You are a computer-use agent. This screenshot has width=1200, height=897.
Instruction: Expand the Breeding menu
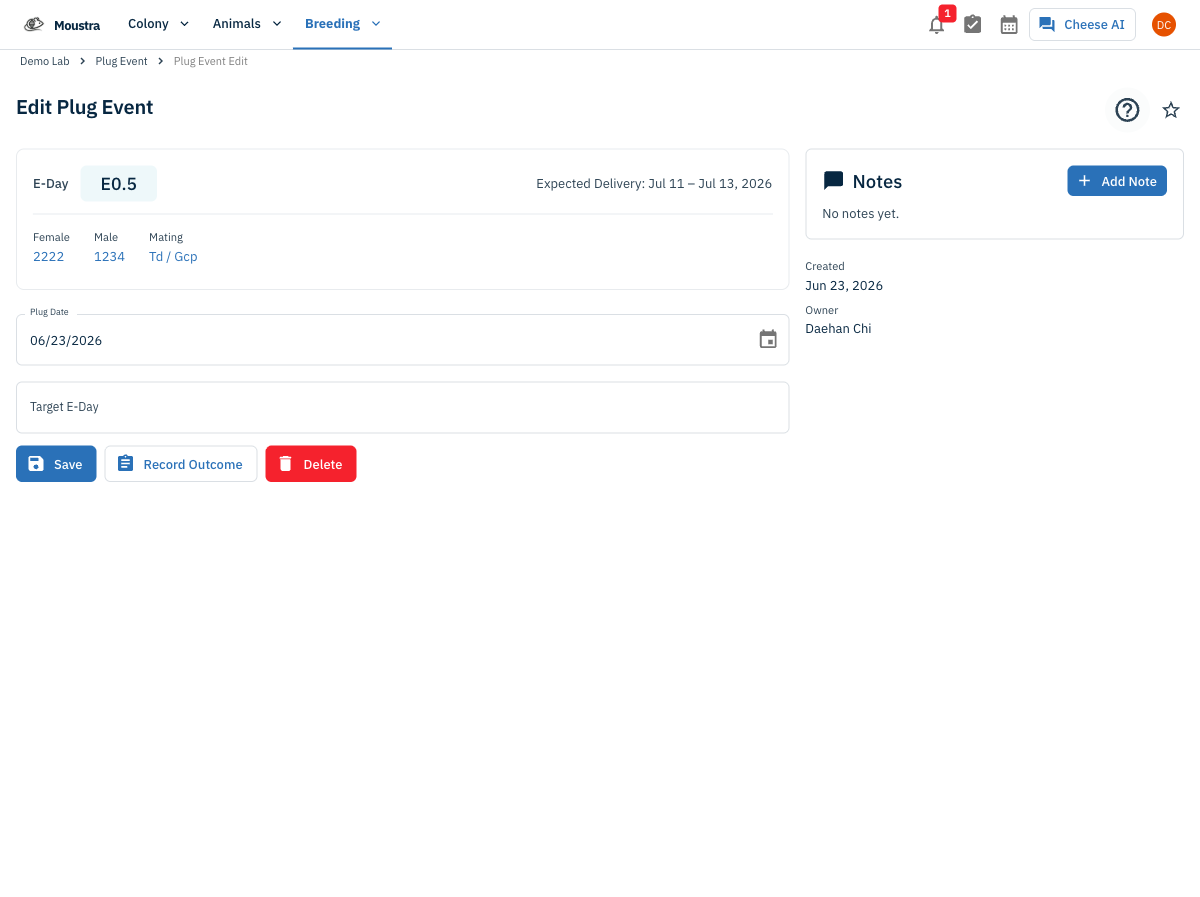click(342, 24)
